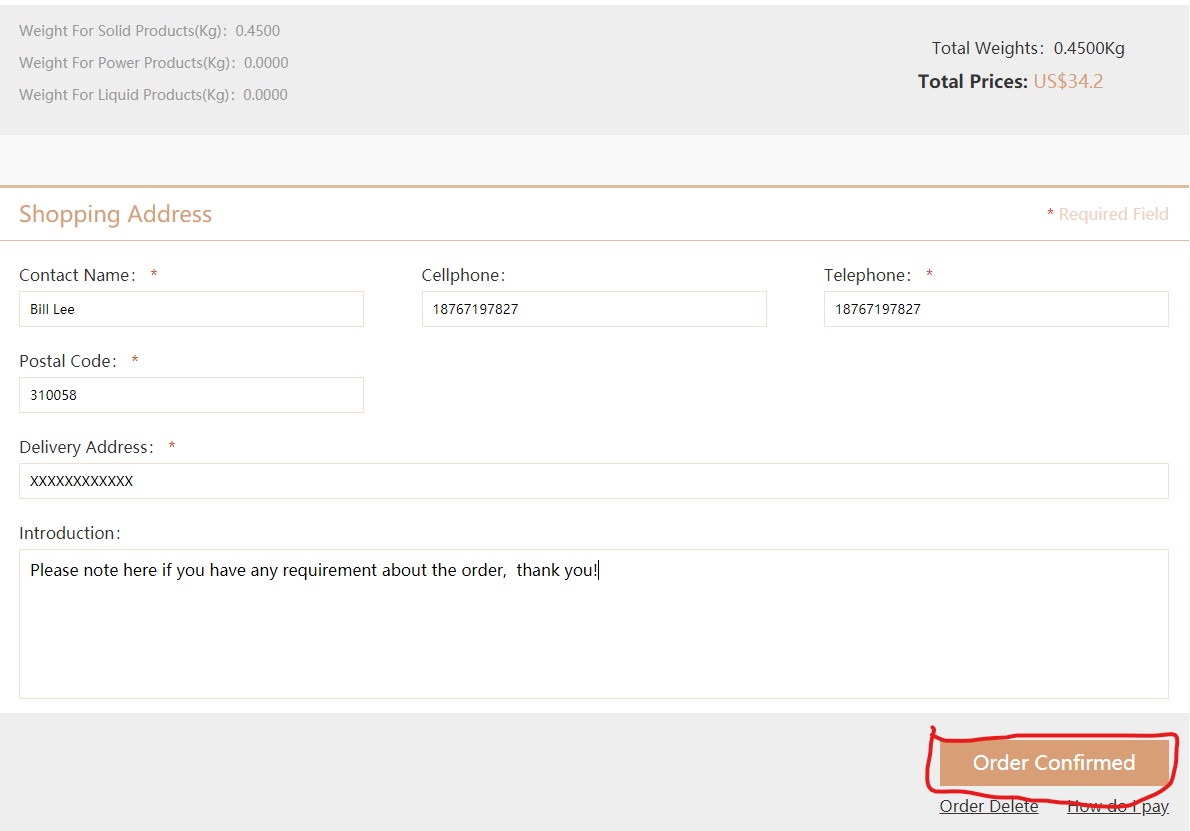Click the Delivery Address label
The width and height of the screenshot is (1190, 831).
point(87,447)
